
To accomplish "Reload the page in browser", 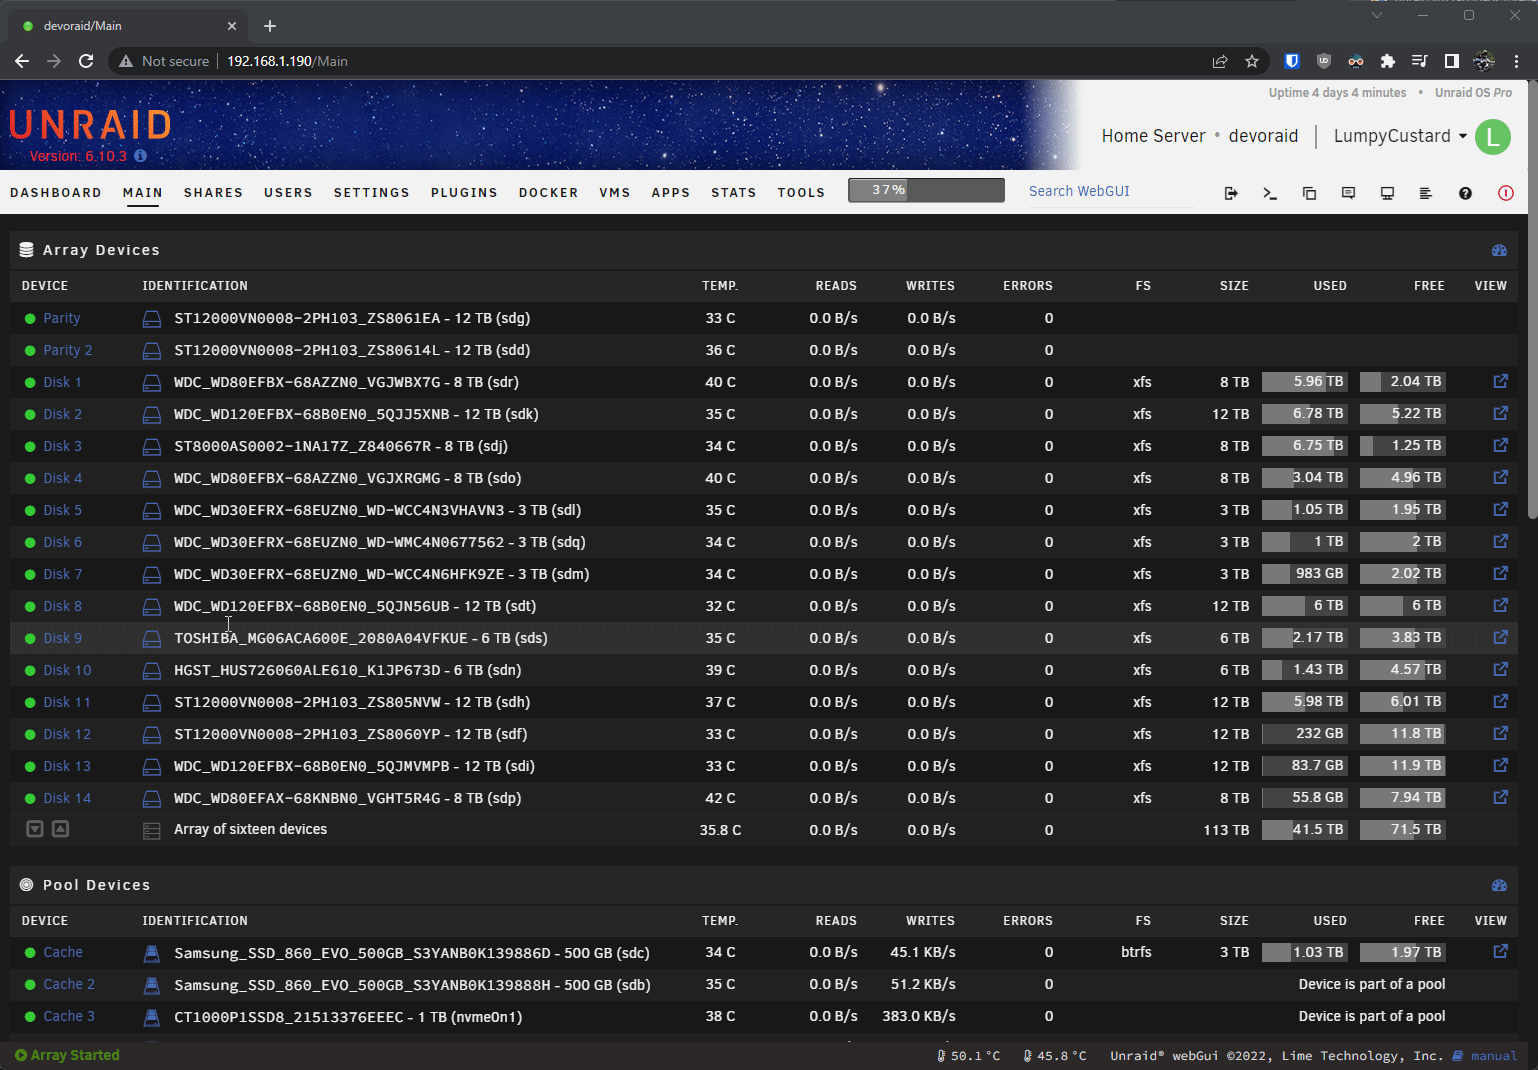I will (x=86, y=61).
